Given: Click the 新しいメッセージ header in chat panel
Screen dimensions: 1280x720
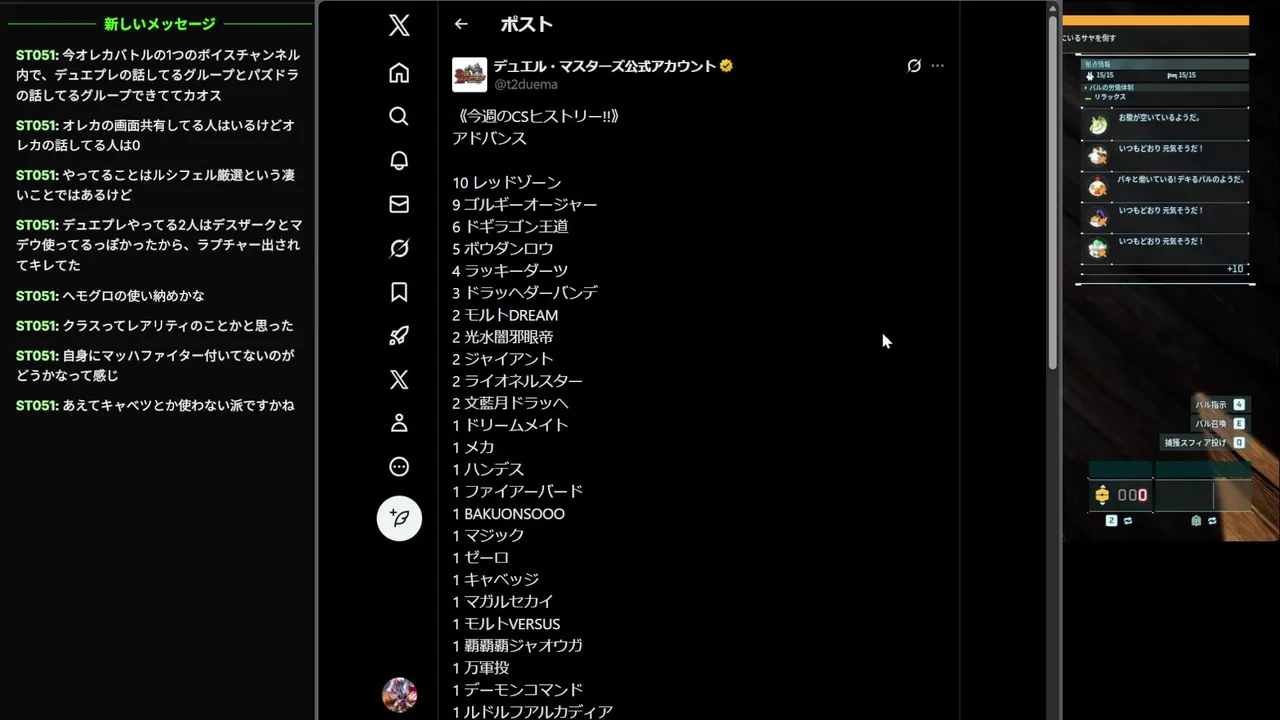Looking at the screenshot, I should click(160, 24).
